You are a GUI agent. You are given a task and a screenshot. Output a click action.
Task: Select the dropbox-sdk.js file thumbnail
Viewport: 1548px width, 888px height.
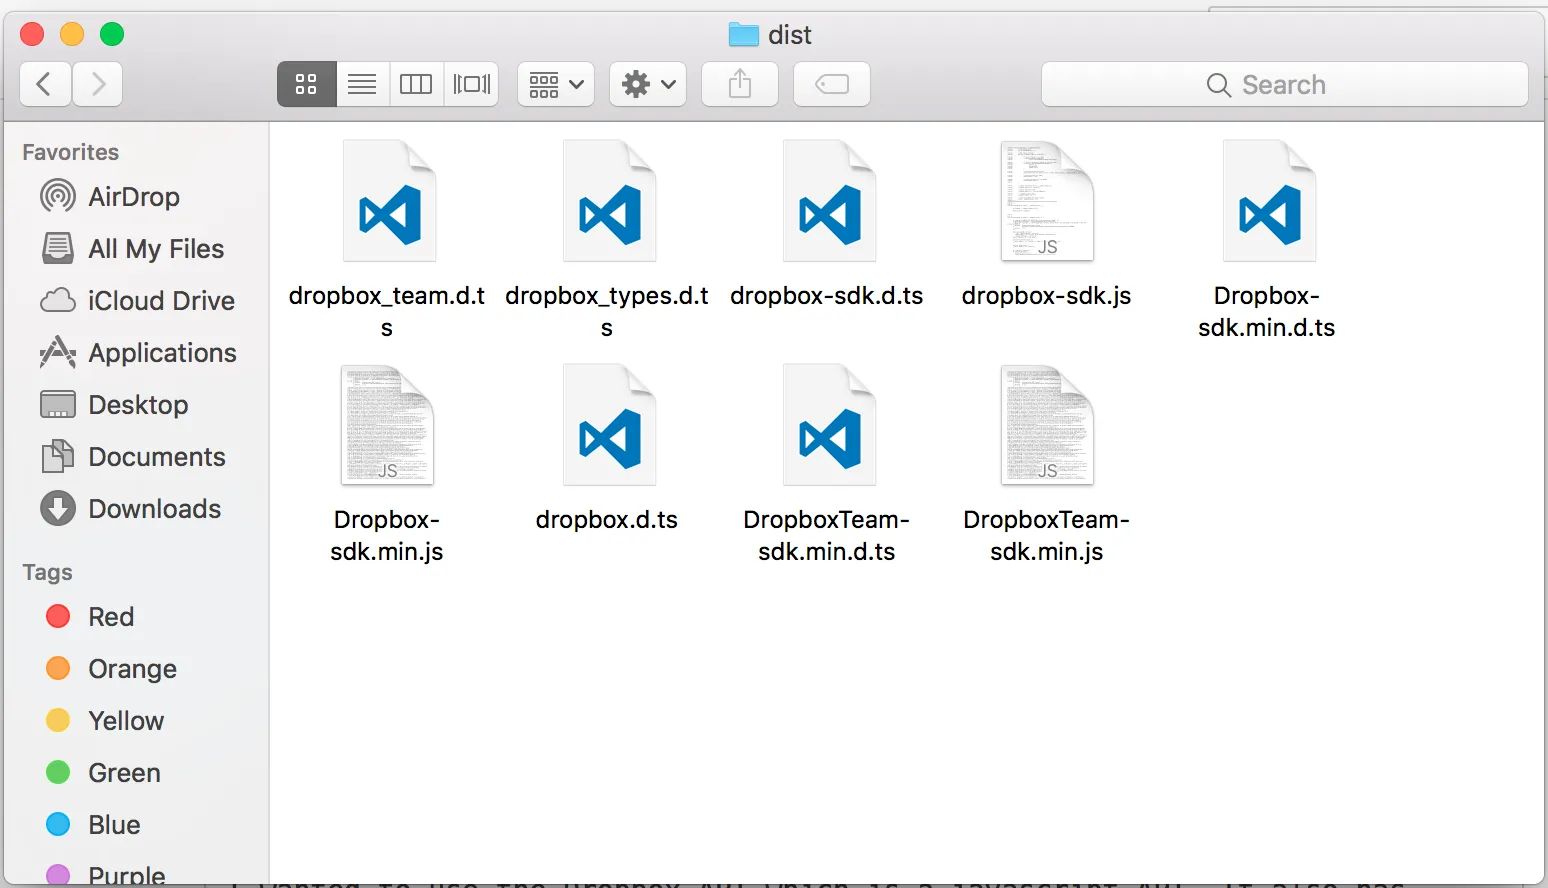click(1047, 201)
